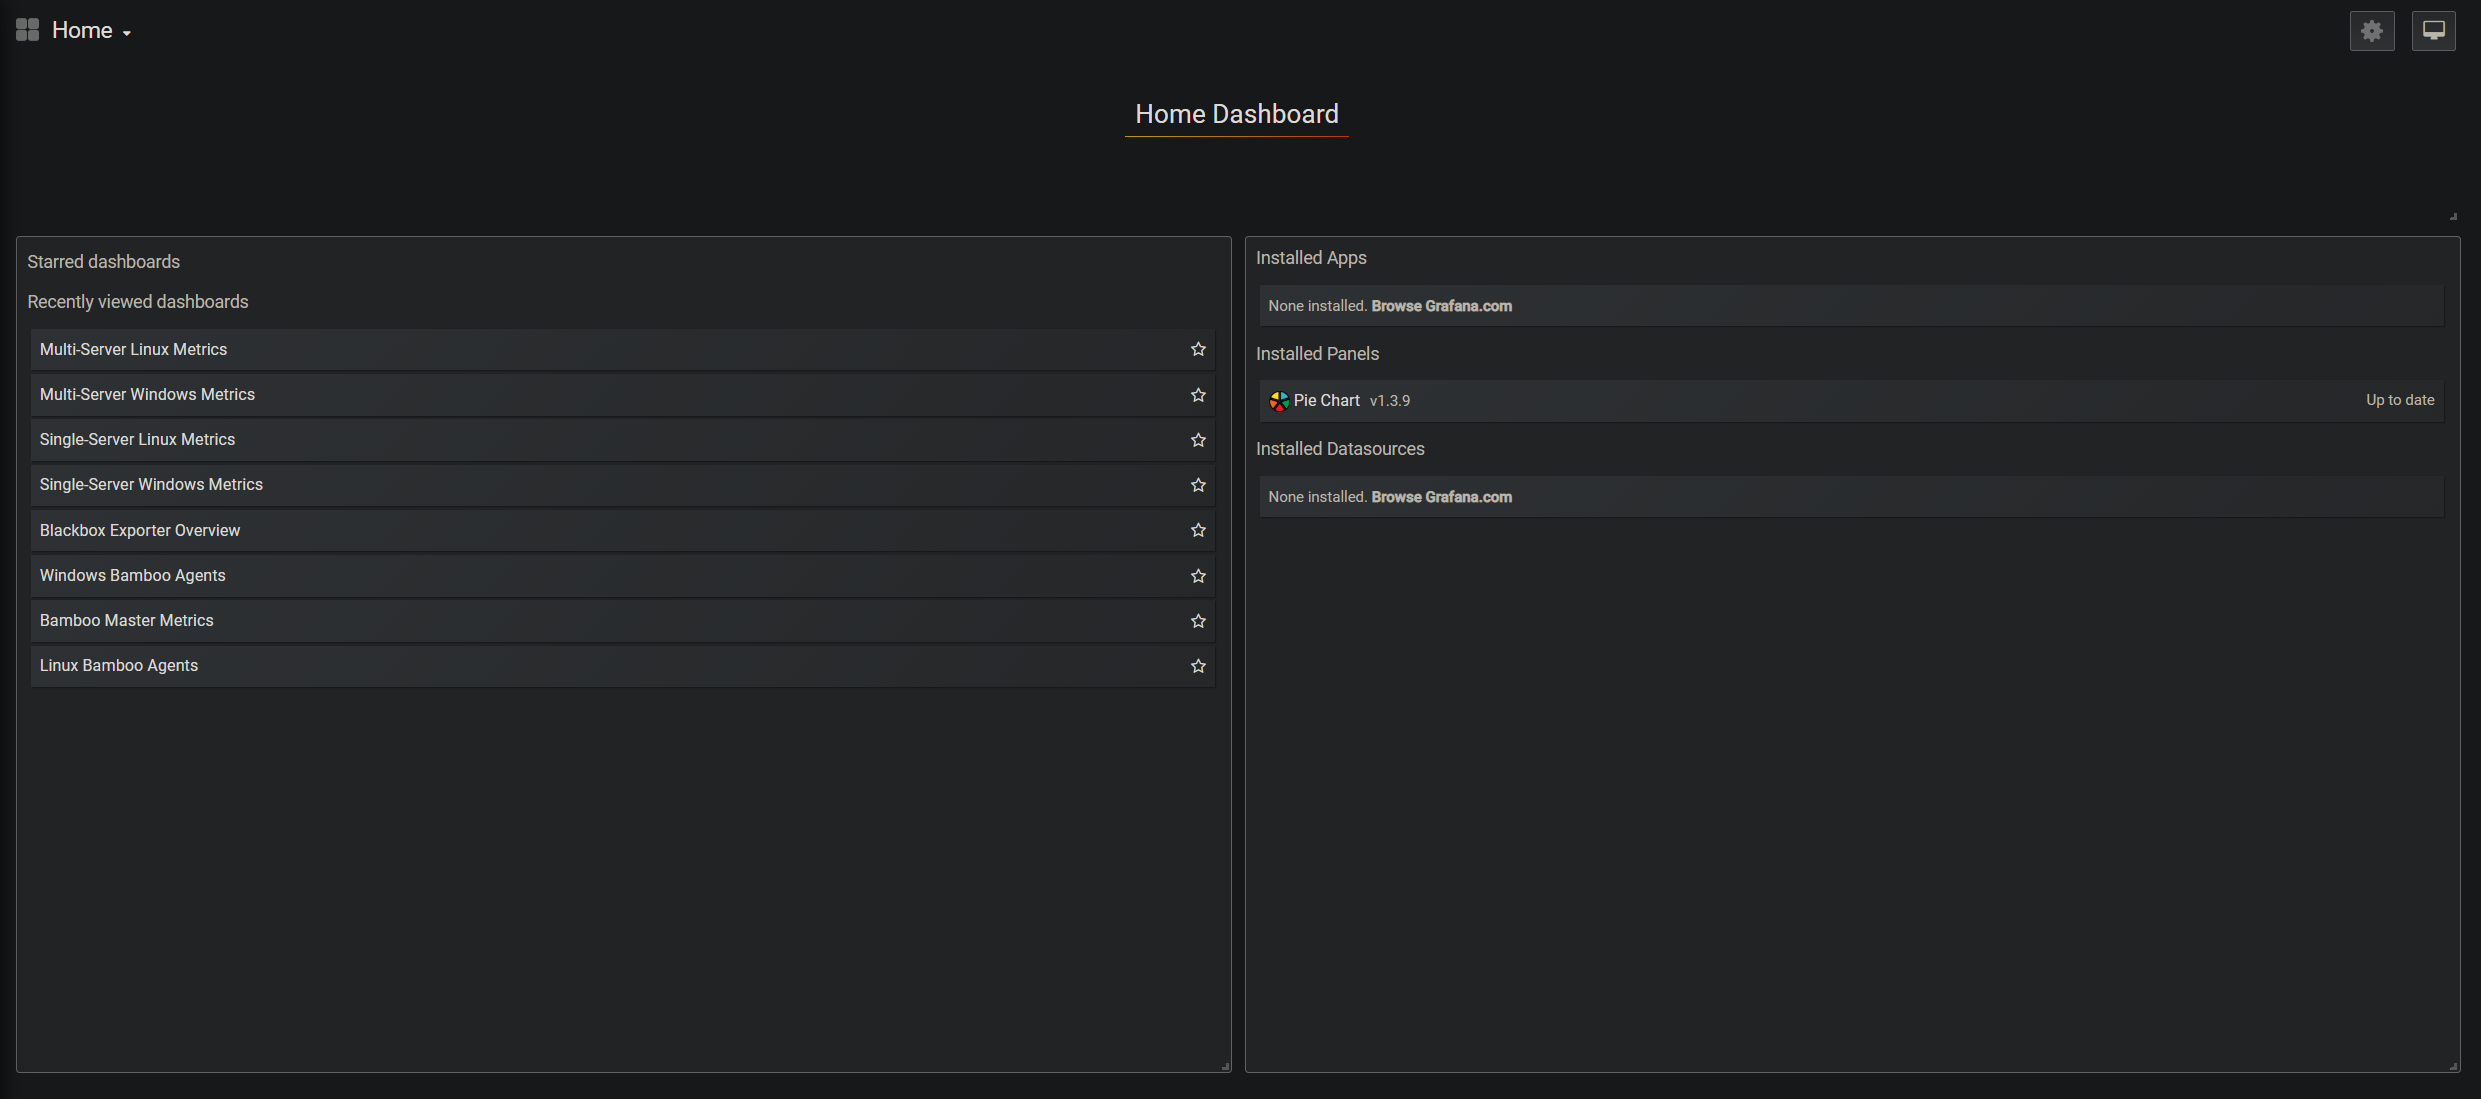This screenshot has height=1099, width=2481.
Task: Browse Grafana.com for apps
Action: click(x=1441, y=306)
